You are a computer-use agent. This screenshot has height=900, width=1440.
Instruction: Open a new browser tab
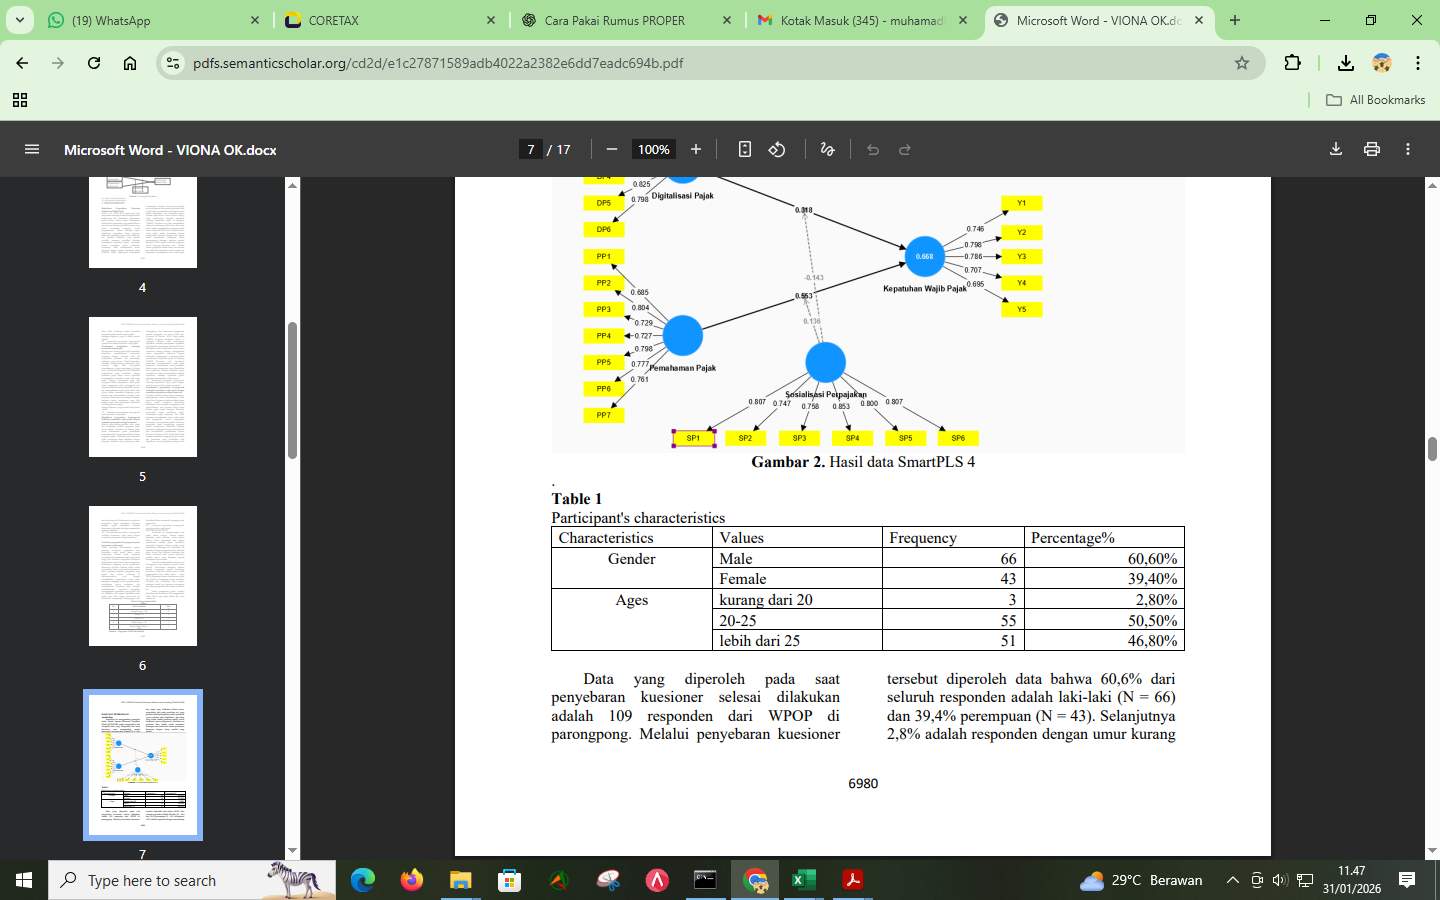1234,20
